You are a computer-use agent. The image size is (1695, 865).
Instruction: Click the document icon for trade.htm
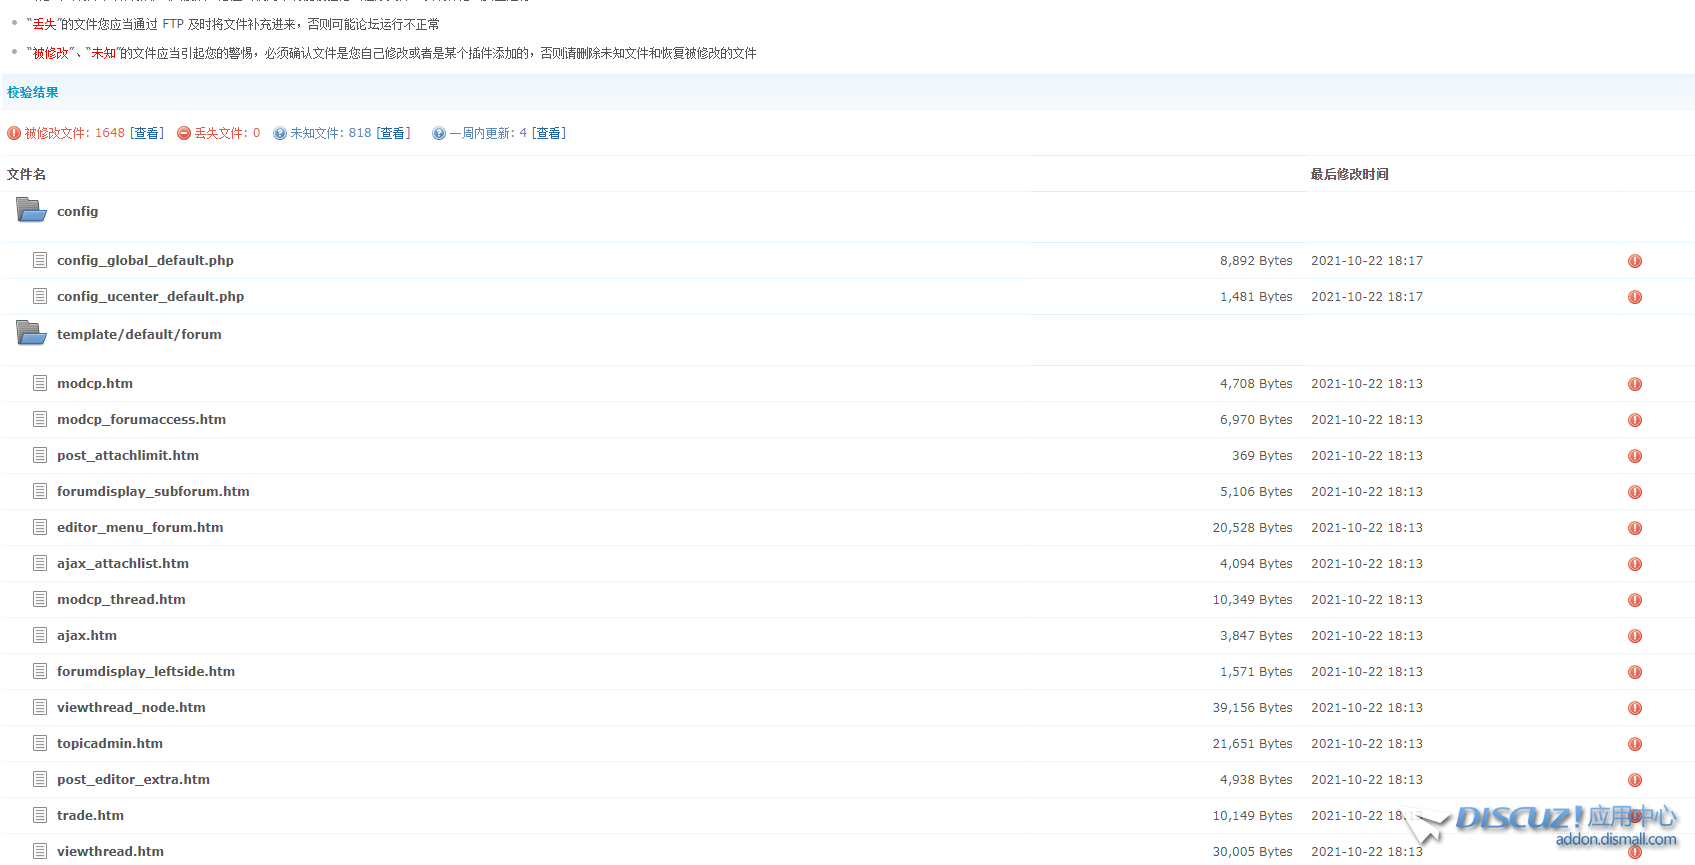point(40,815)
